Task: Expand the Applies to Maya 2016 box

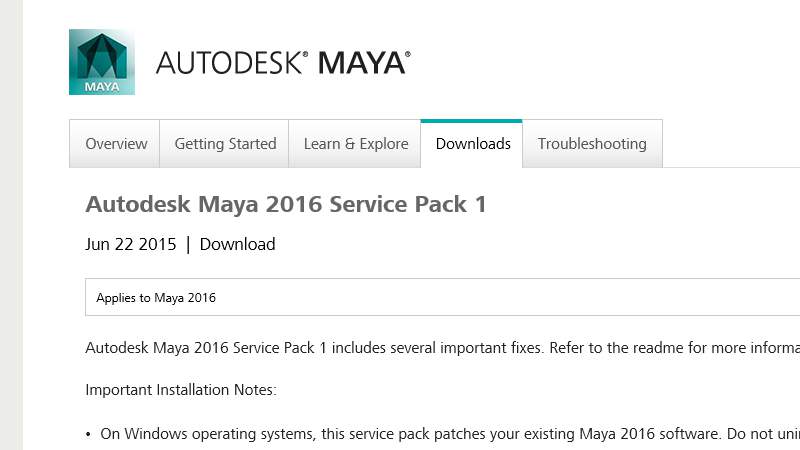Action: coord(440,297)
